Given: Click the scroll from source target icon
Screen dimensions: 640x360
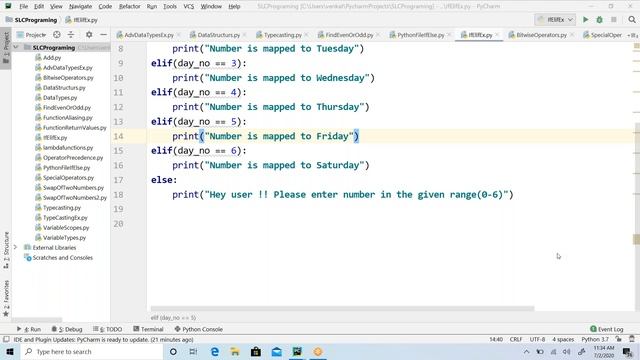Looking at the screenshot, I should 57,35.
